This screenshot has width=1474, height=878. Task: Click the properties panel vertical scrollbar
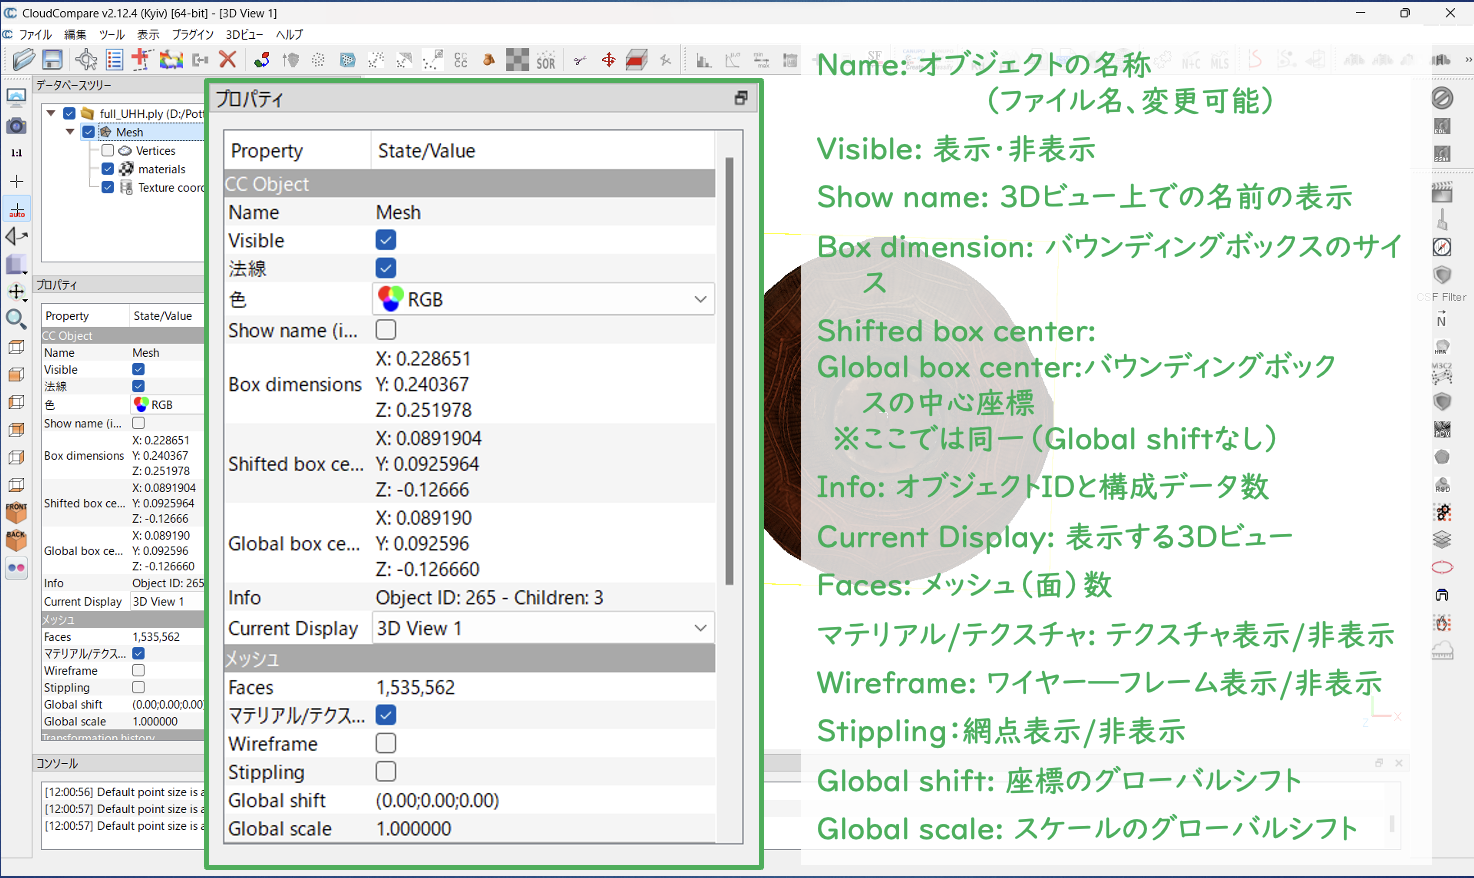(x=729, y=370)
